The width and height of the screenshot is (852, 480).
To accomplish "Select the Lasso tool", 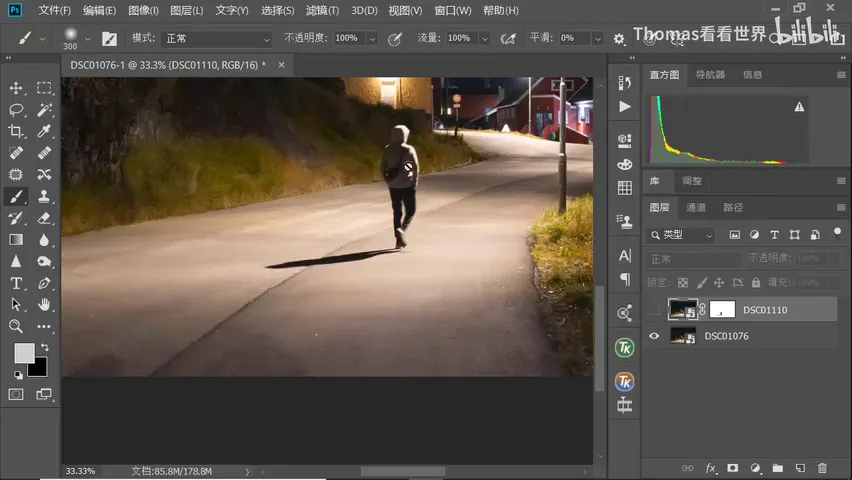I will (16, 109).
